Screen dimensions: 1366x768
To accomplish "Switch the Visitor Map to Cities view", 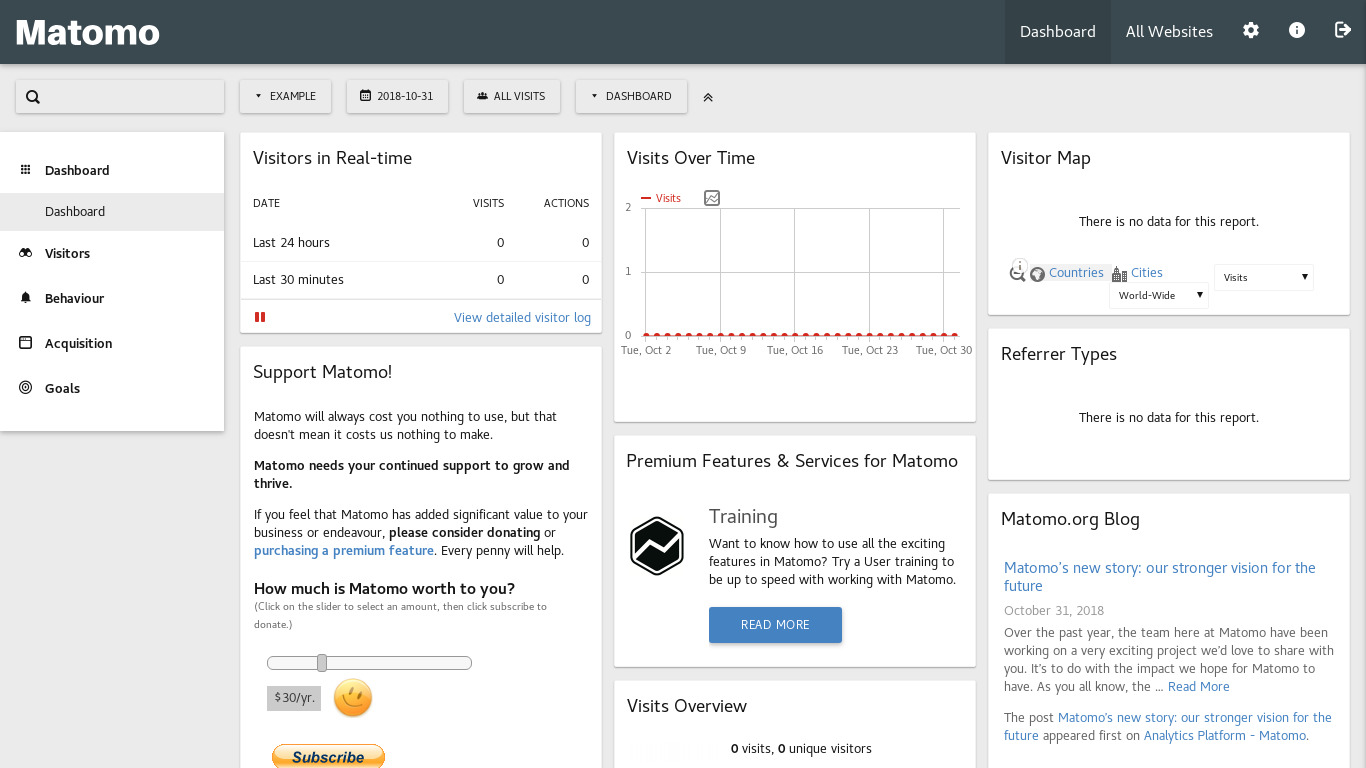I will (1146, 273).
